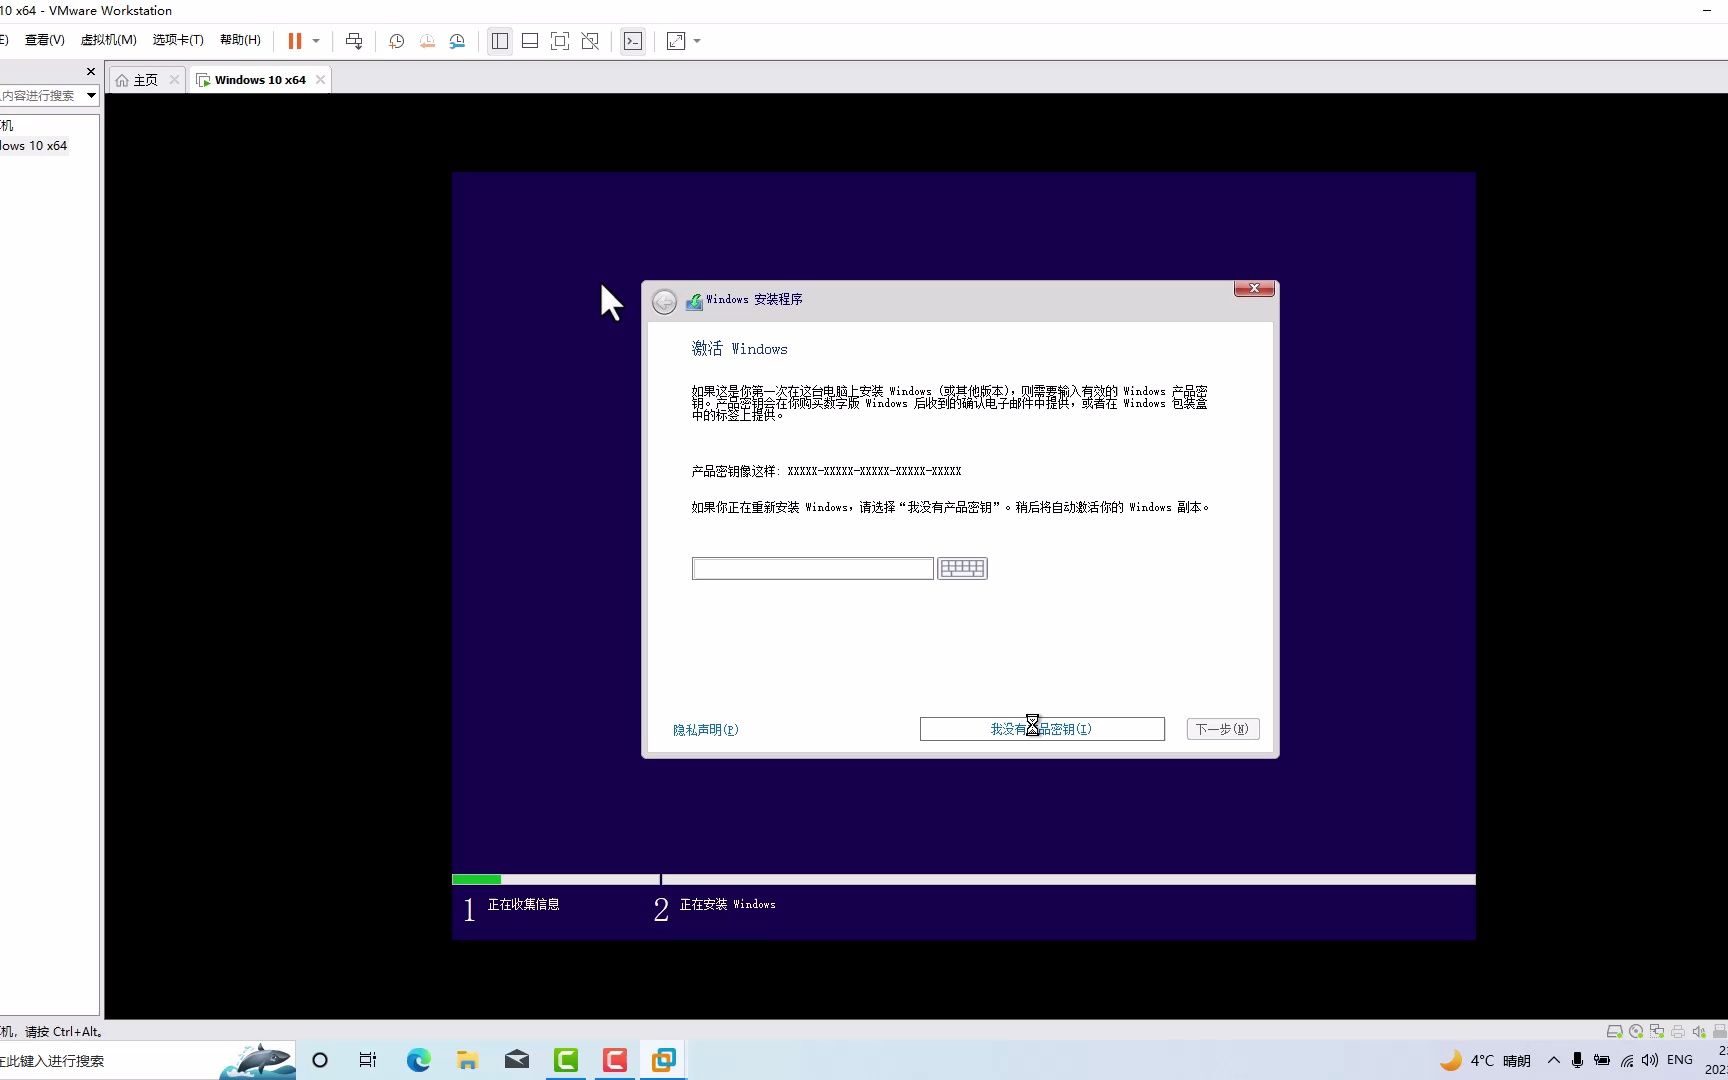Toggle the thumbnail bar view

530,41
